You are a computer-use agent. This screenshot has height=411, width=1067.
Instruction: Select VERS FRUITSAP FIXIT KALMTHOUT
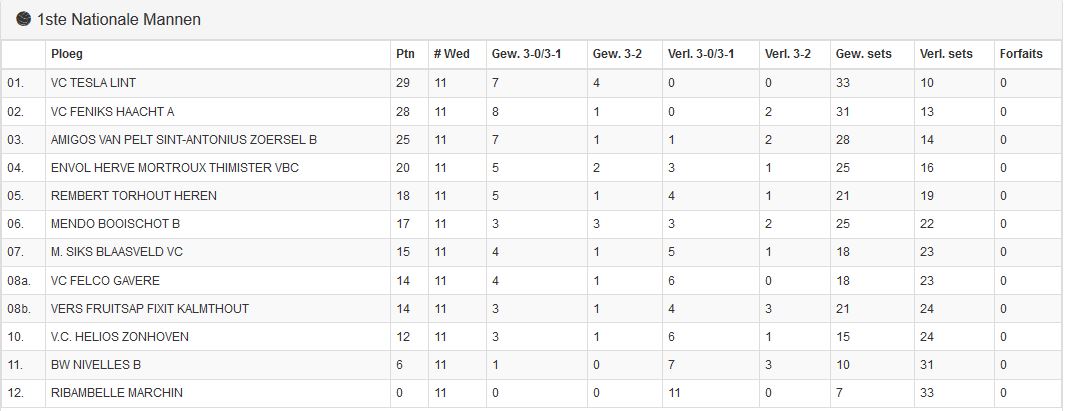point(150,308)
